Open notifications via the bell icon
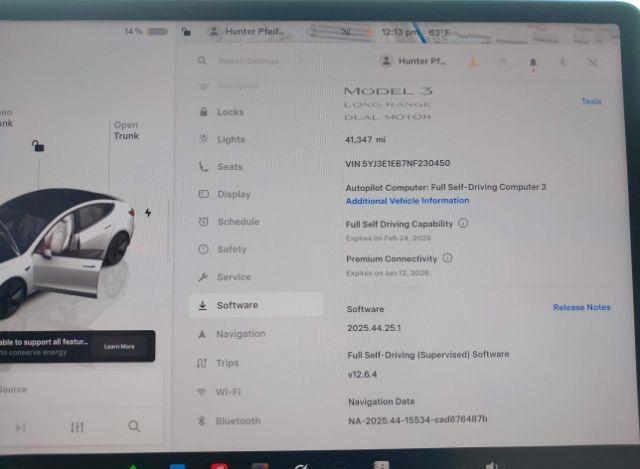 (x=532, y=62)
